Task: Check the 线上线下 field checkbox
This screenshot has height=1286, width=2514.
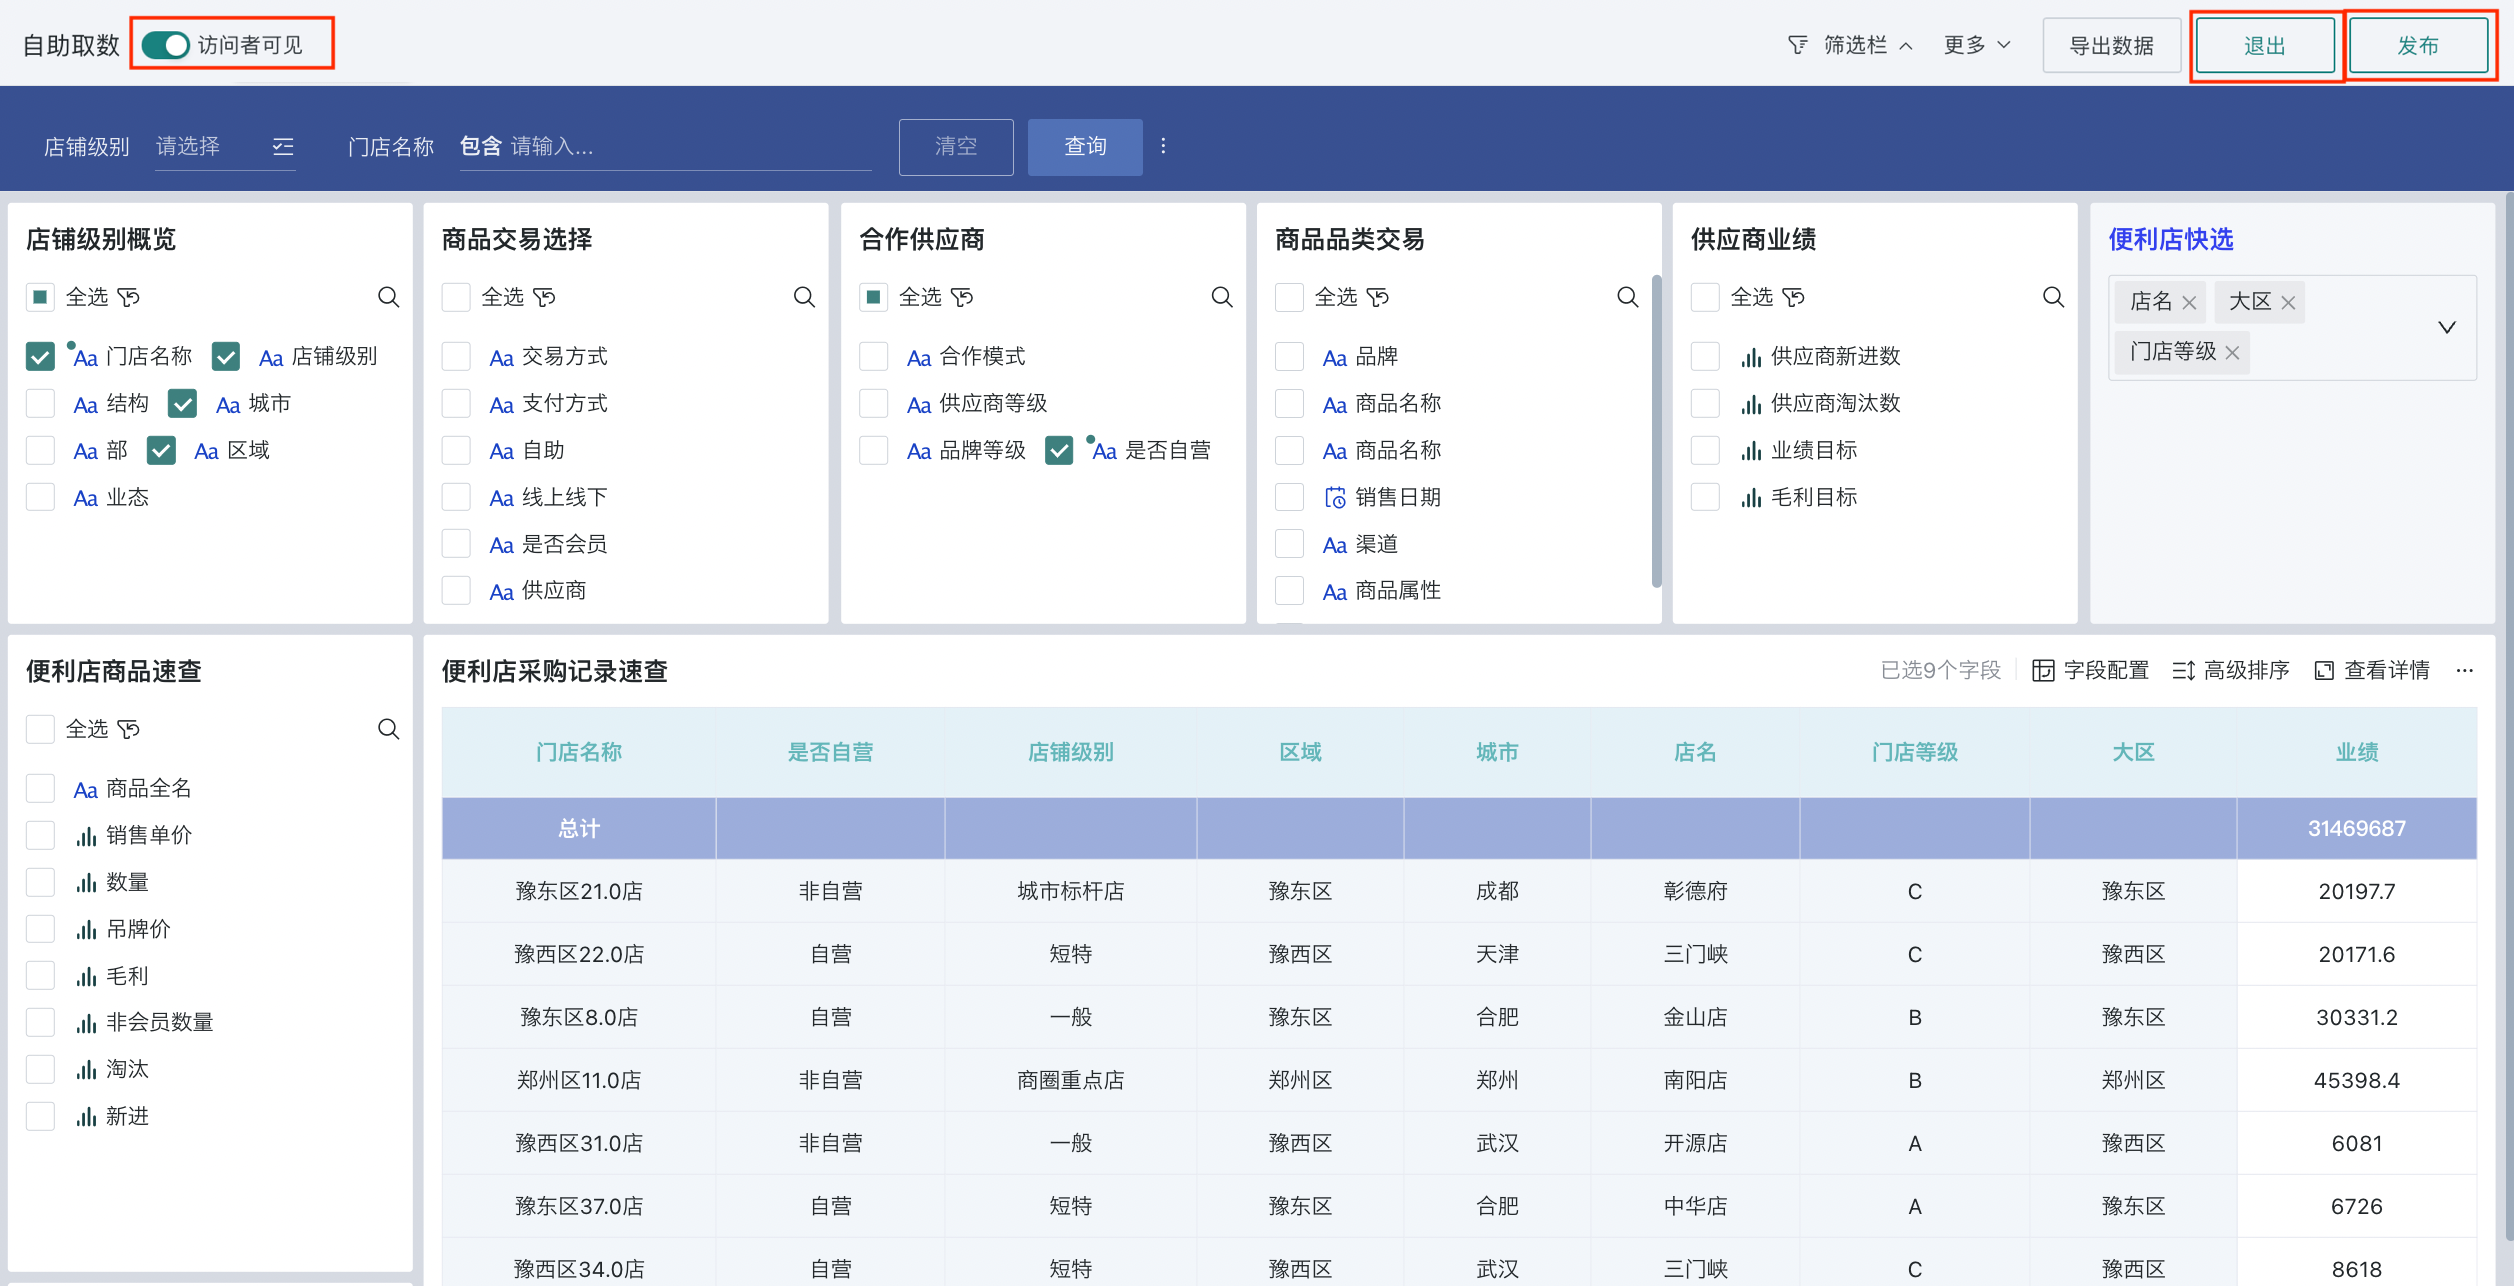Action: tap(456, 497)
